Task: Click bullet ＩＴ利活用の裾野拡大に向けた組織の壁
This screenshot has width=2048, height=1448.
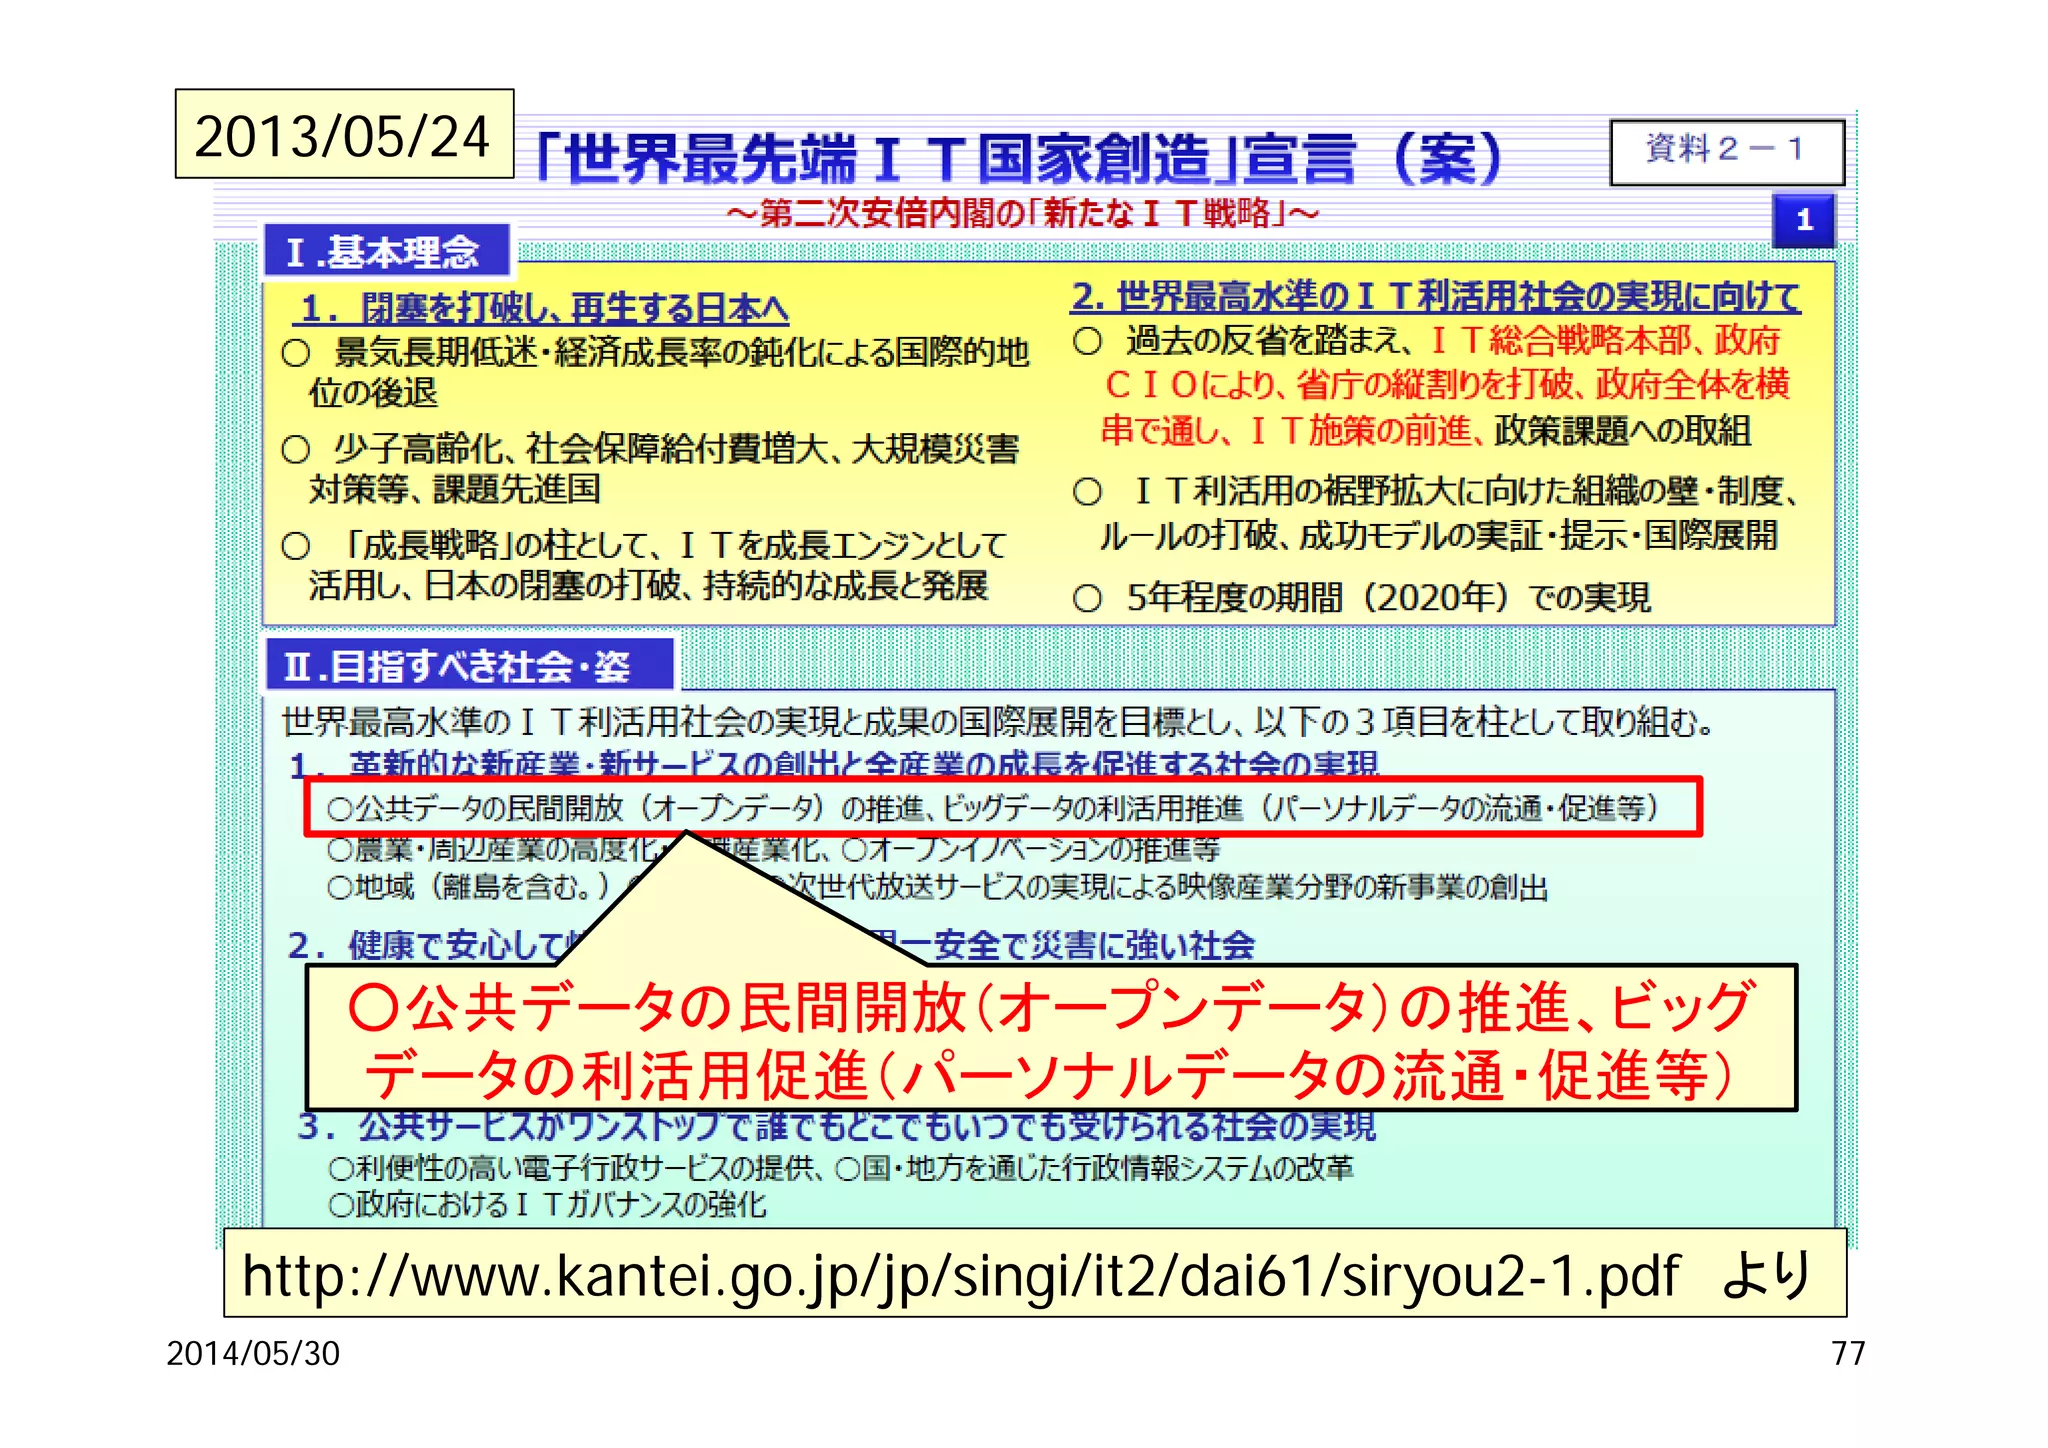Action: pos(1436,513)
